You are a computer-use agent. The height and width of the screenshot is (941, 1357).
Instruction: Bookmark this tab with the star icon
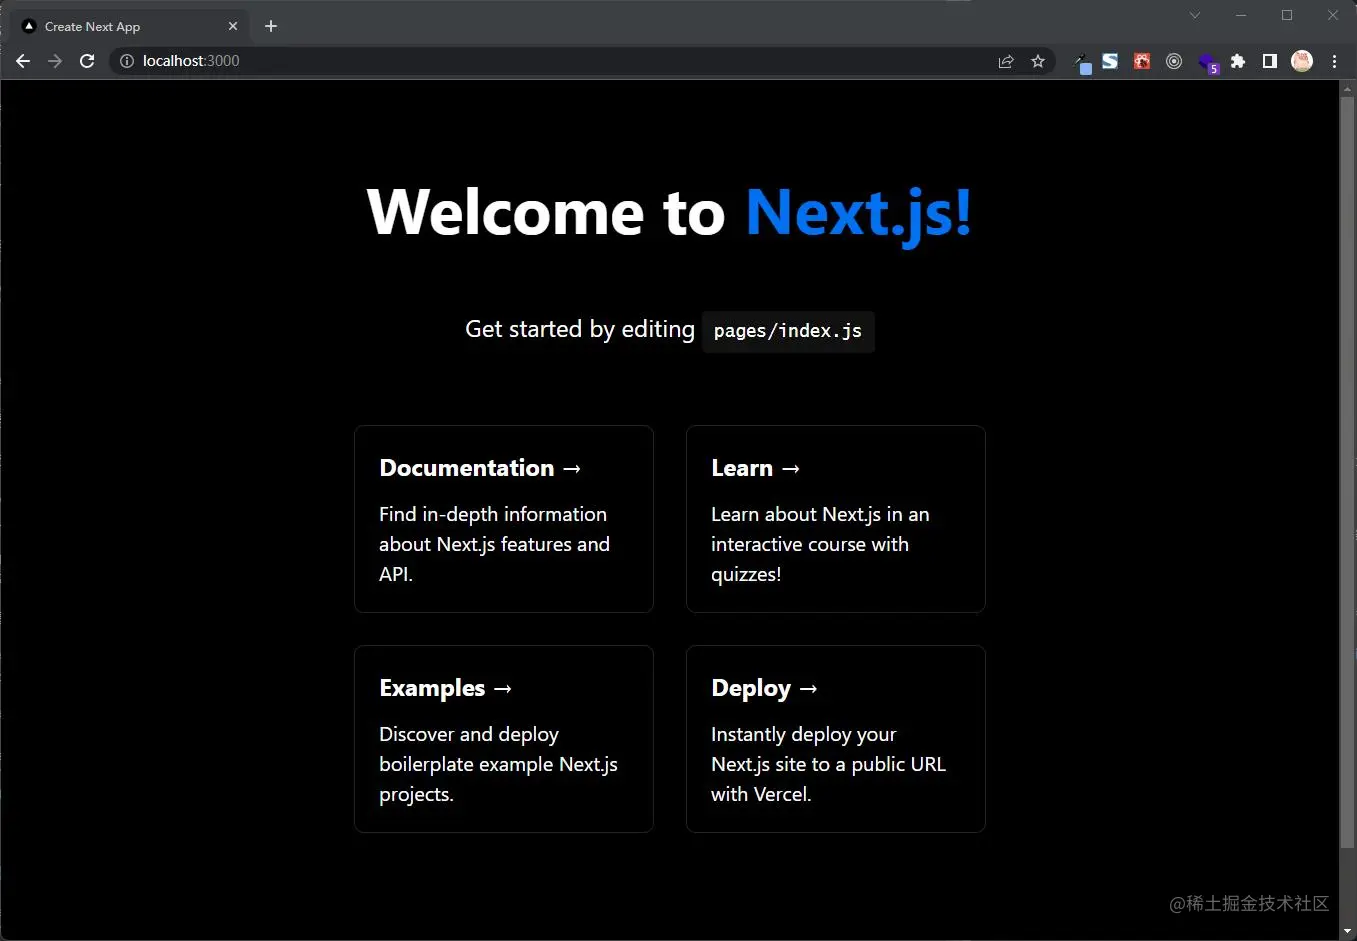pos(1038,61)
